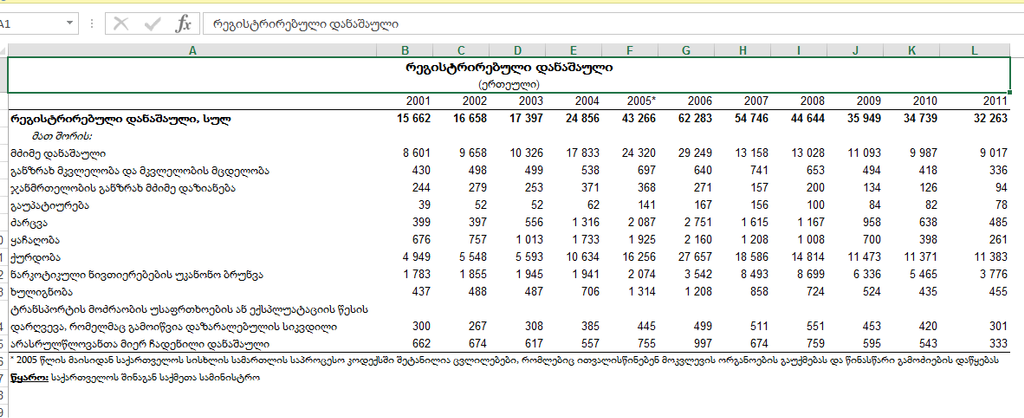
Task: Select column C header
Action: coord(461,50)
